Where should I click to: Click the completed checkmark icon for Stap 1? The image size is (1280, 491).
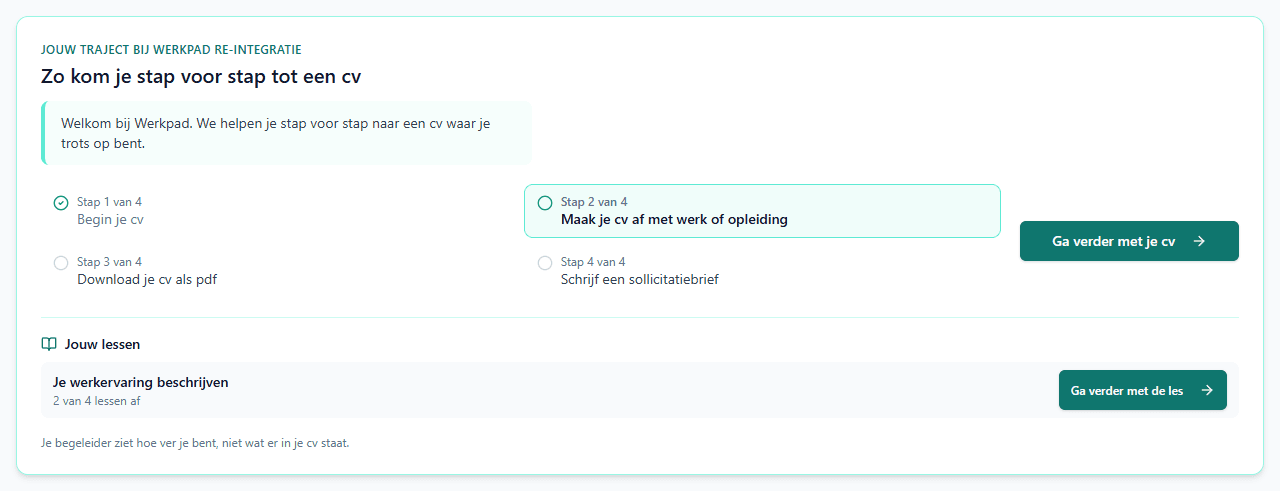pos(61,203)
